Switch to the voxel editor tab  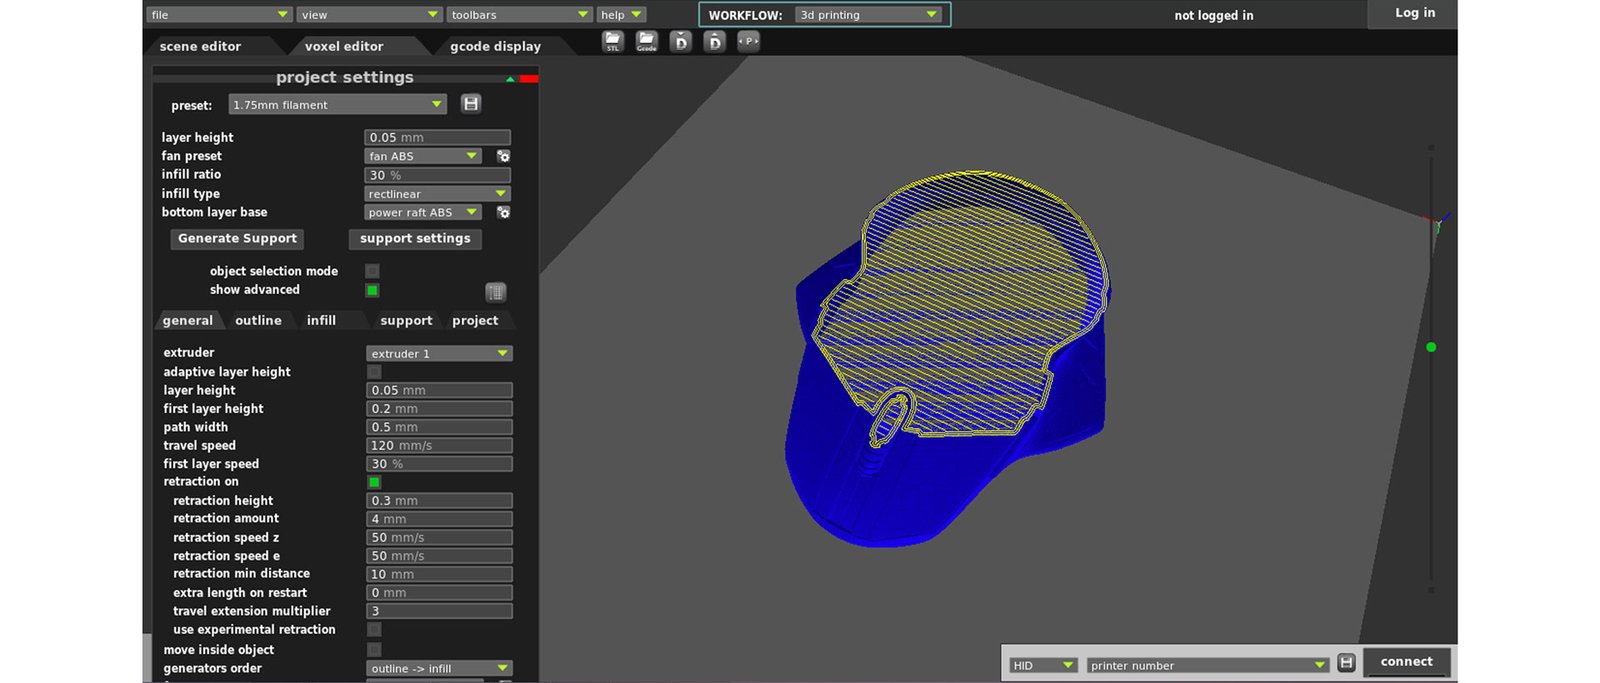343,46
